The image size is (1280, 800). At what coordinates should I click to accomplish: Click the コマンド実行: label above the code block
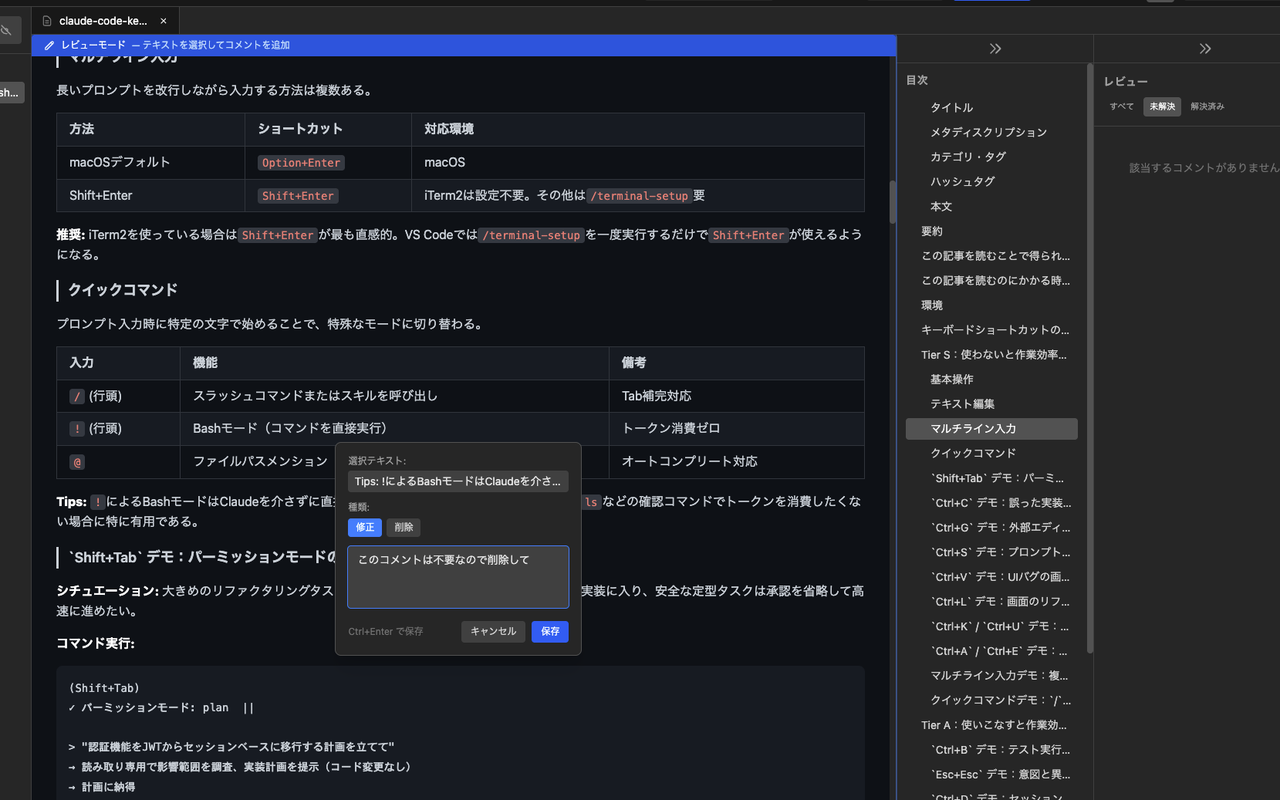tap(96, 643)
